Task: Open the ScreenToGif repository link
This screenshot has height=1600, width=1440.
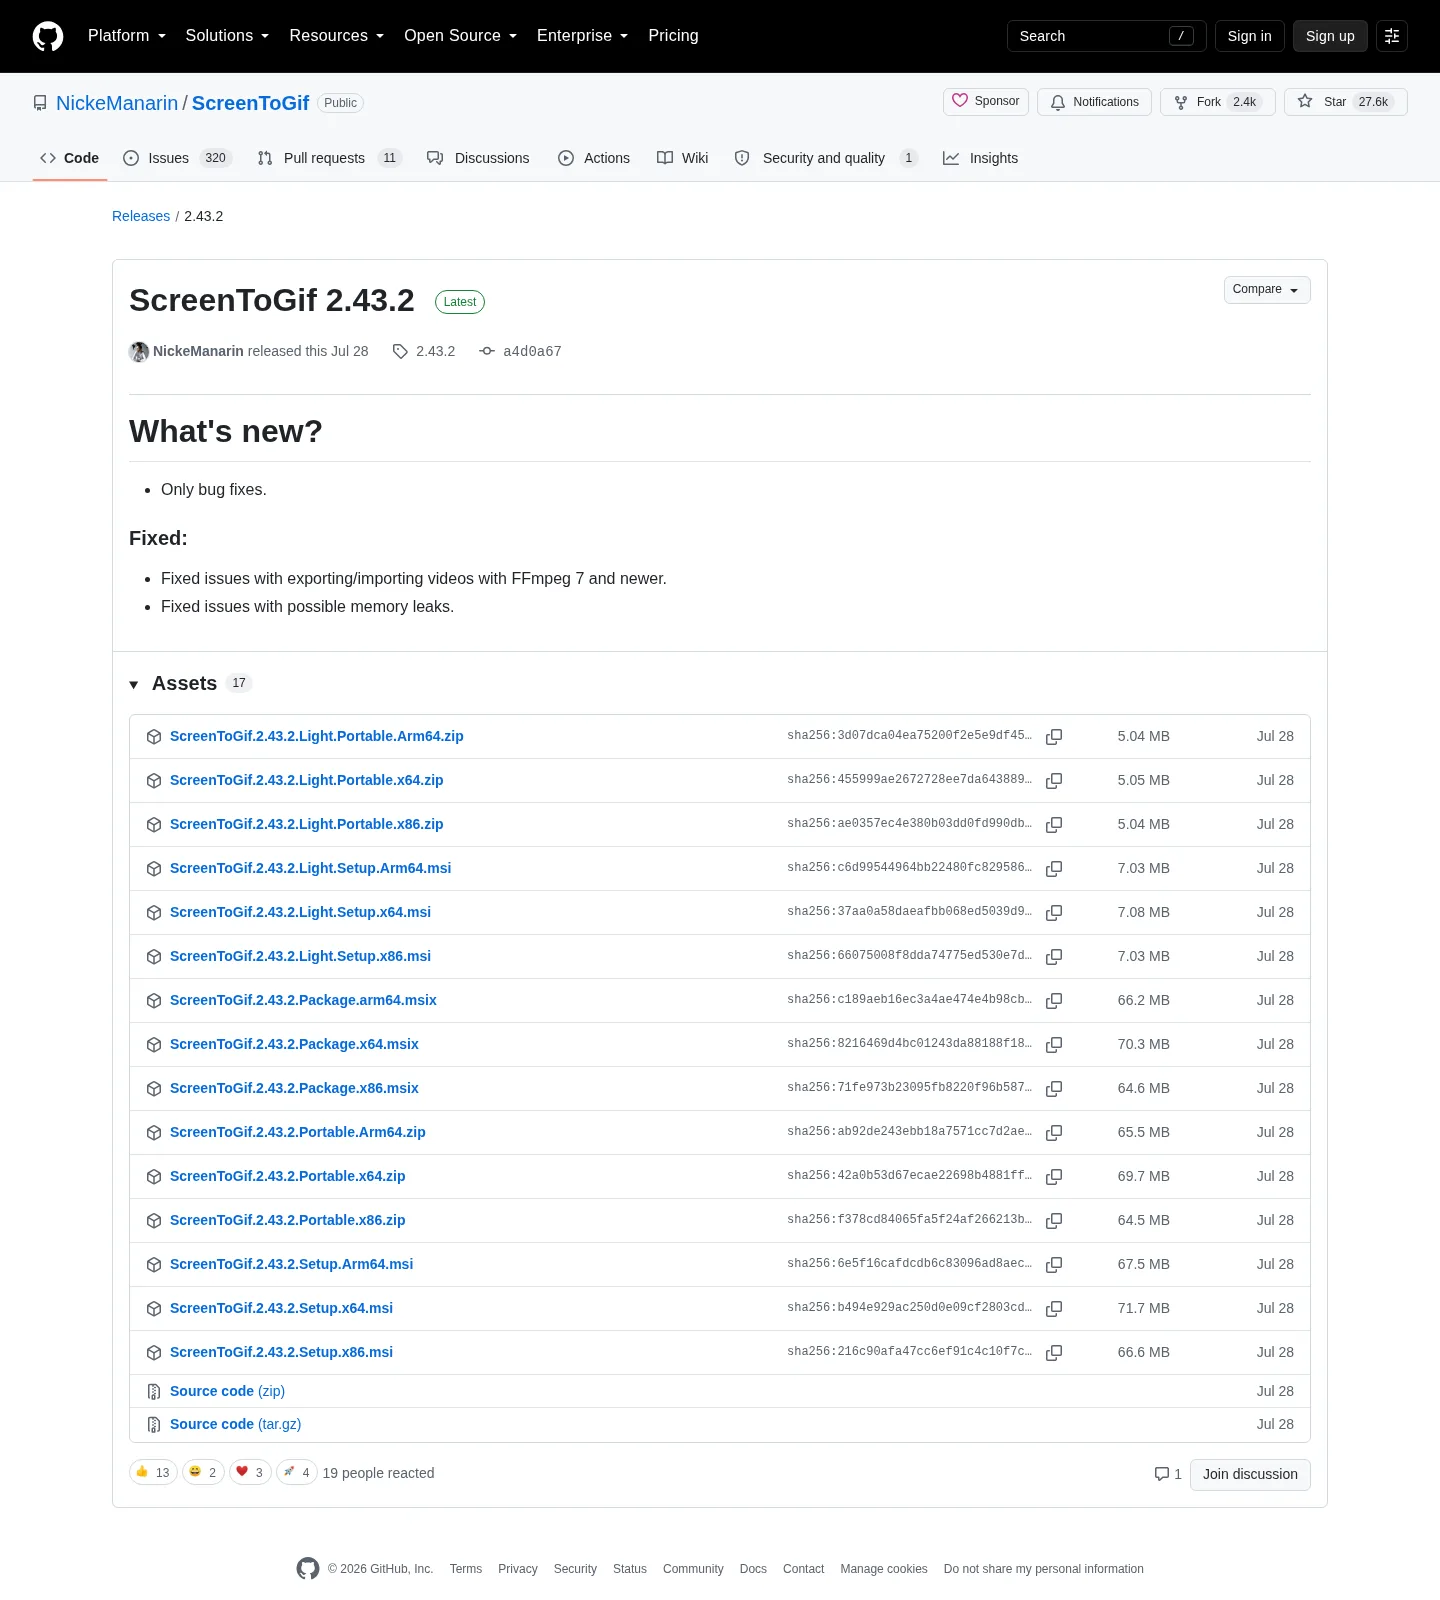Action: point(250,103)
